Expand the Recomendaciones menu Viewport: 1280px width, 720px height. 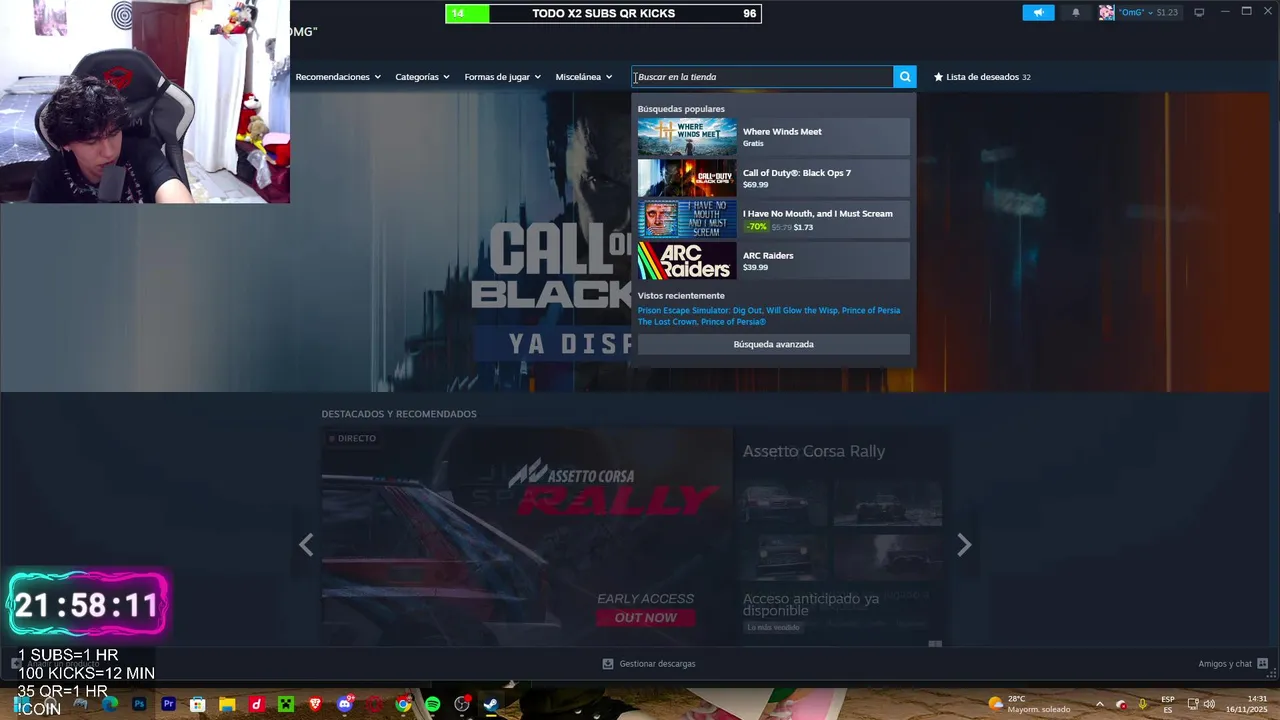[x=338, y=77]
